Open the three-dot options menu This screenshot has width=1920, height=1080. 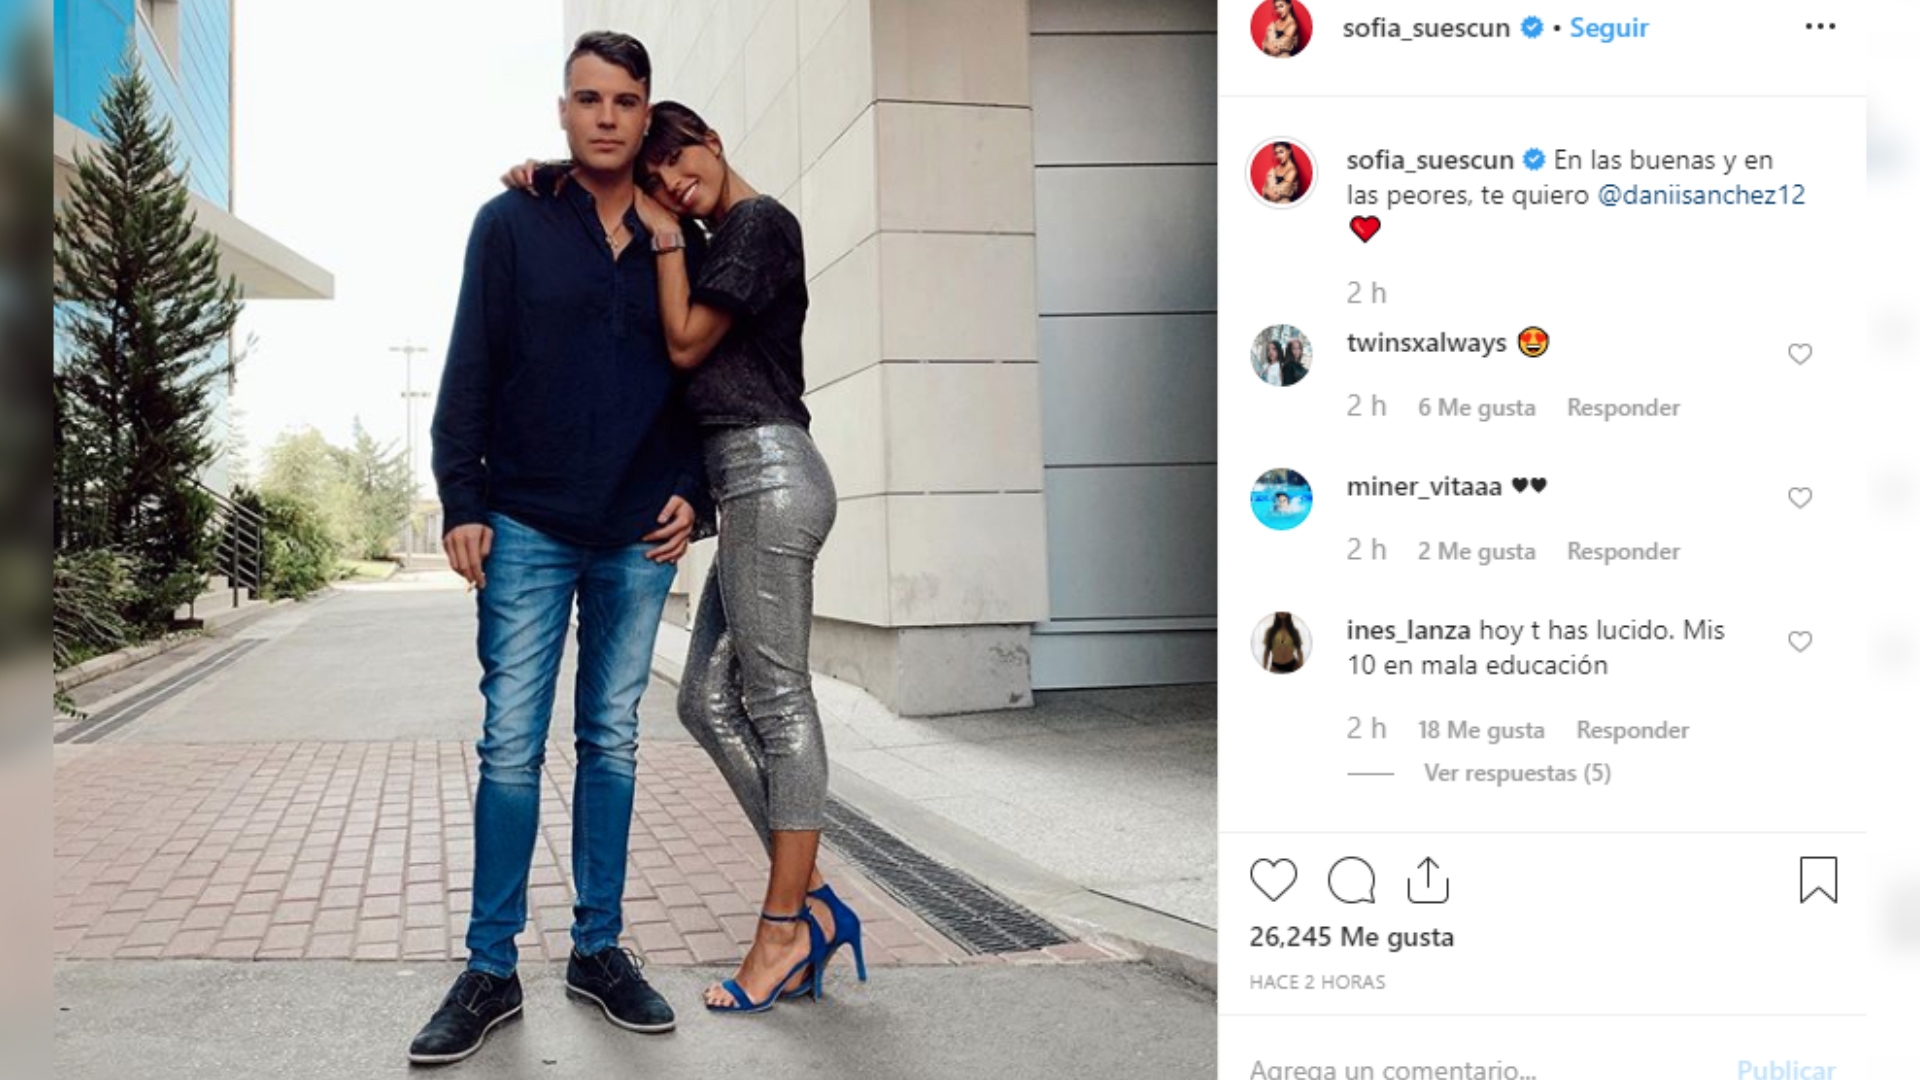pyautogui.click(x=1820, y=27)
